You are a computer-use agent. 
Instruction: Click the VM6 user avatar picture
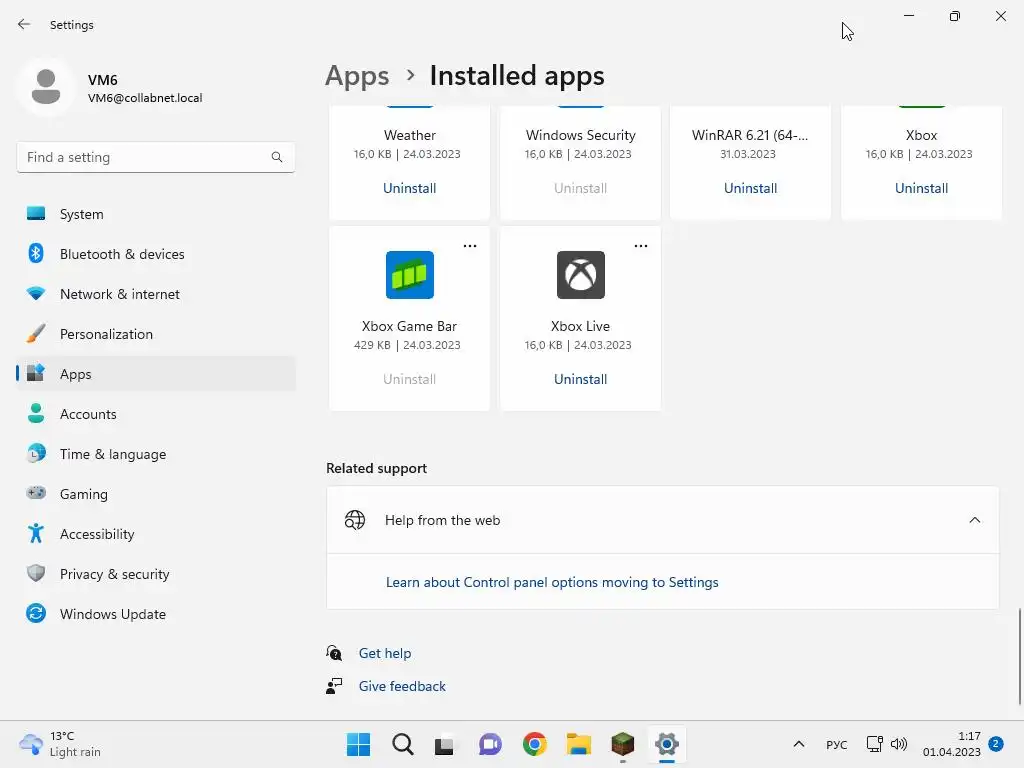[x=46, y=87]
